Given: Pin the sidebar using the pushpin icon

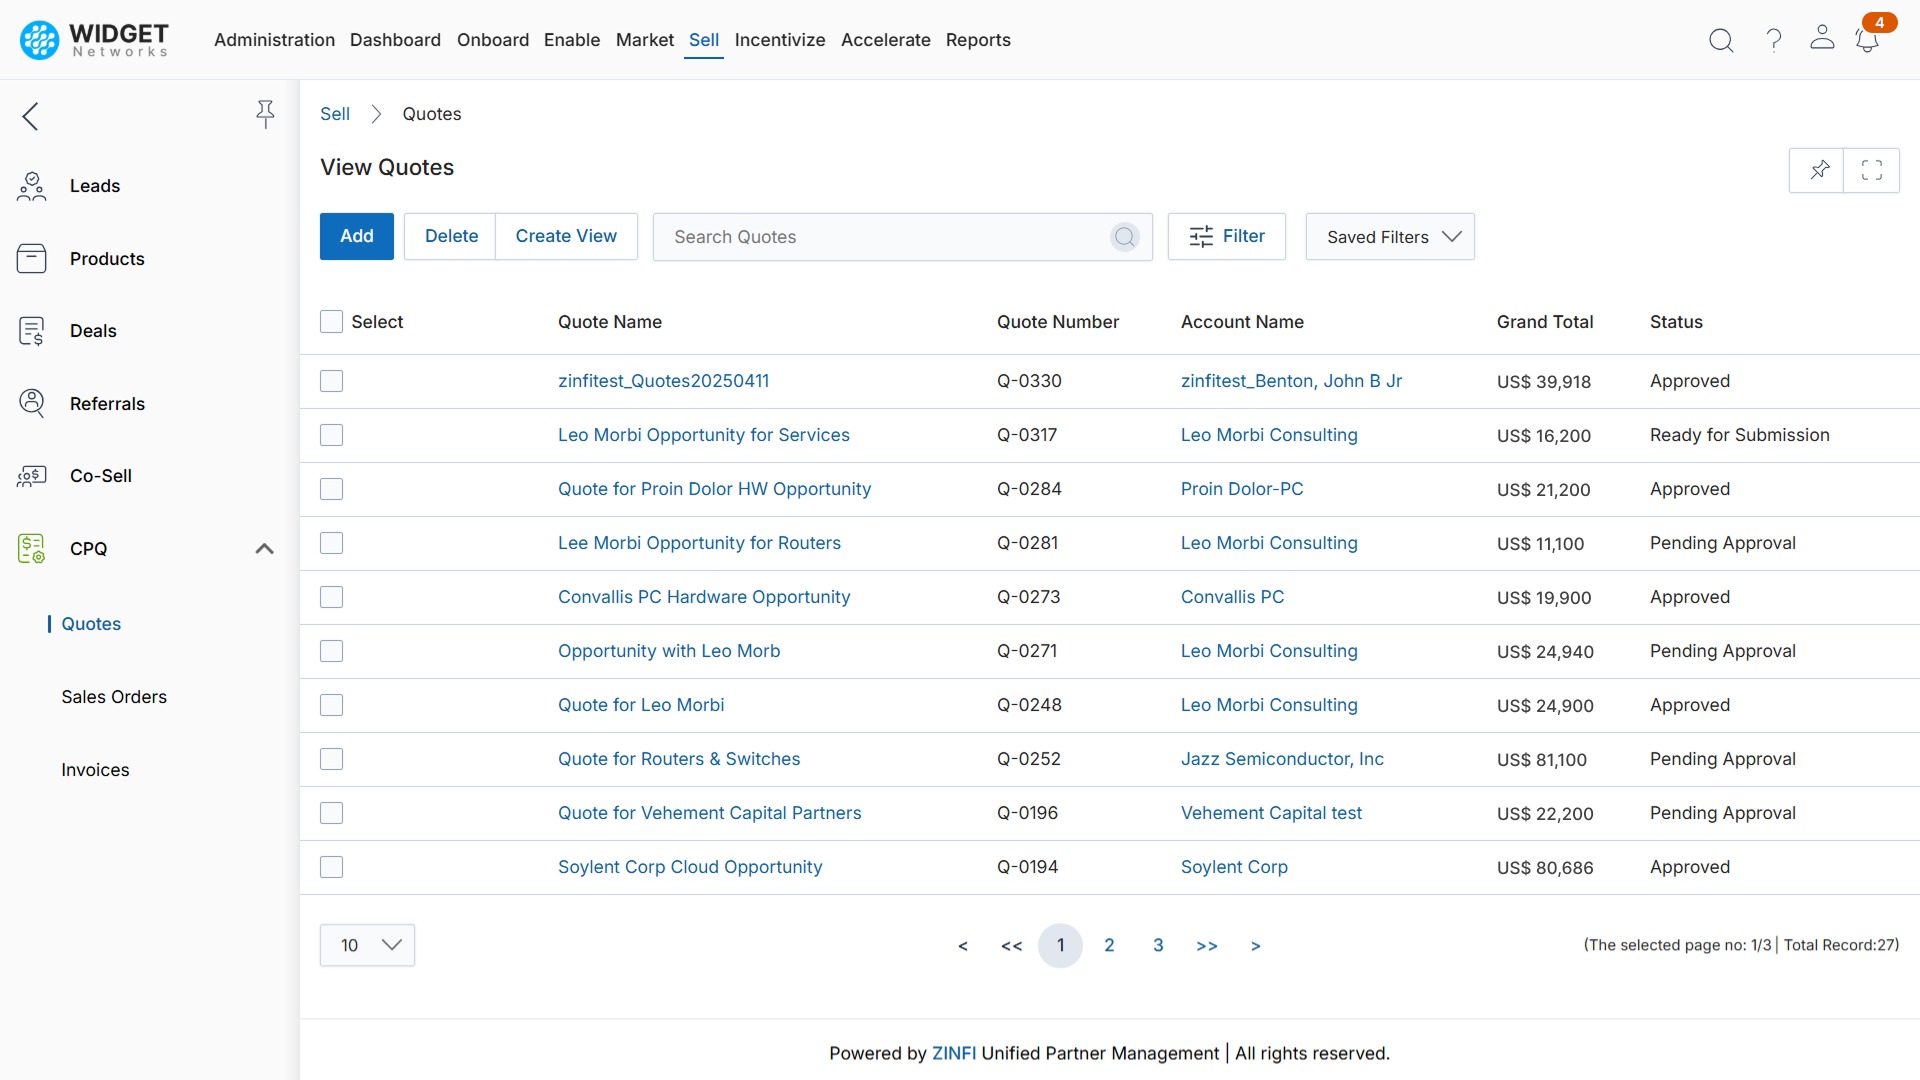Looking at the screenshot, I should point(265,114).
